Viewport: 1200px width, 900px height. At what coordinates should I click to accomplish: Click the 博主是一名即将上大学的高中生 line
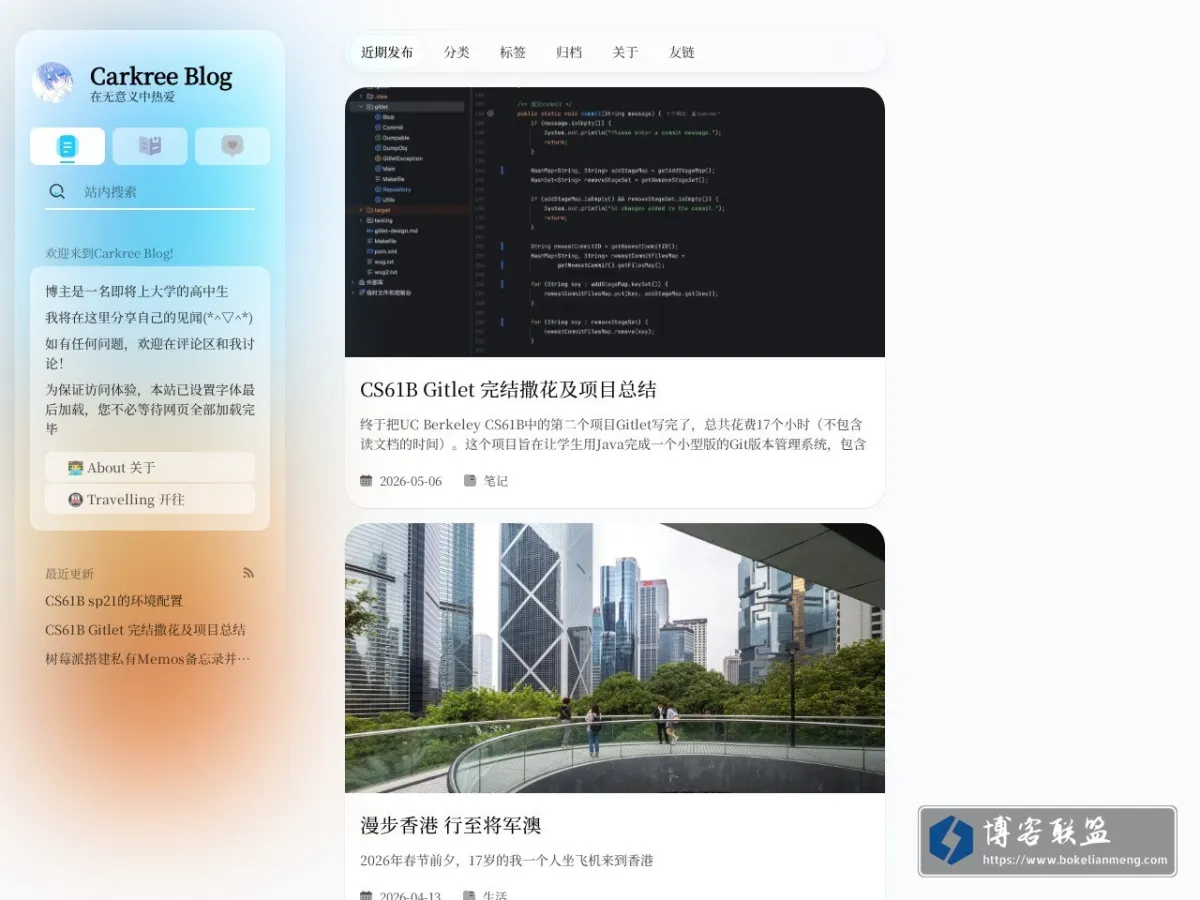(x=137, y=291)
